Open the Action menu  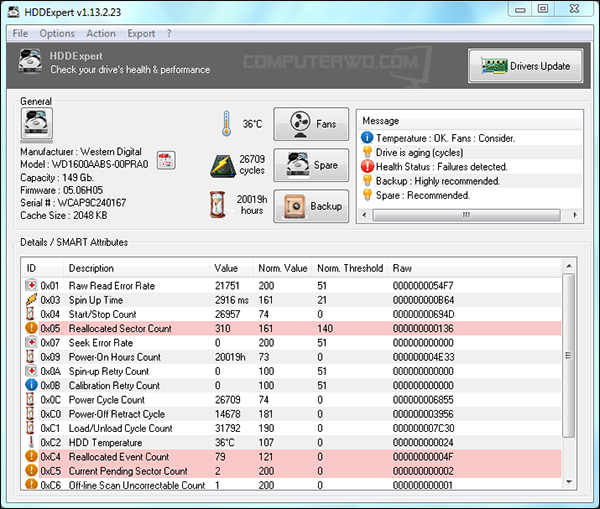[101, 34]
